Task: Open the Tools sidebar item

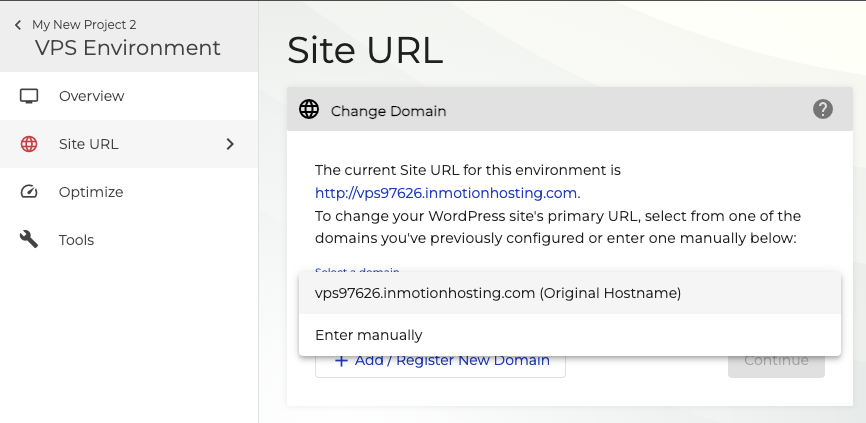Action: coord(77,240)
